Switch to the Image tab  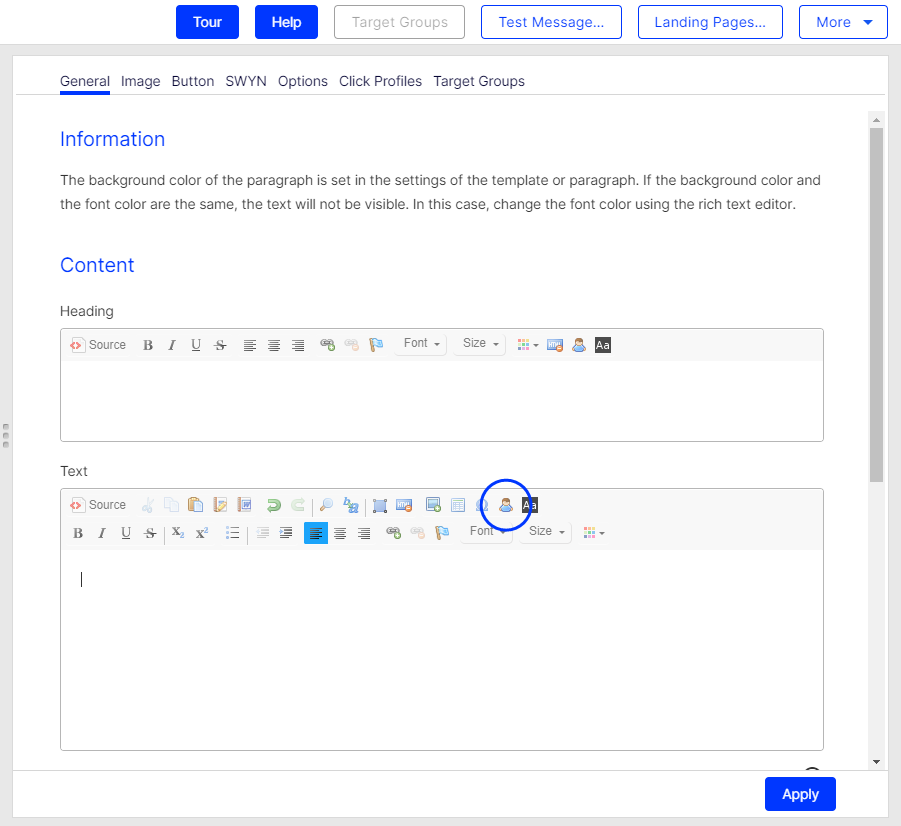(140, 81)
